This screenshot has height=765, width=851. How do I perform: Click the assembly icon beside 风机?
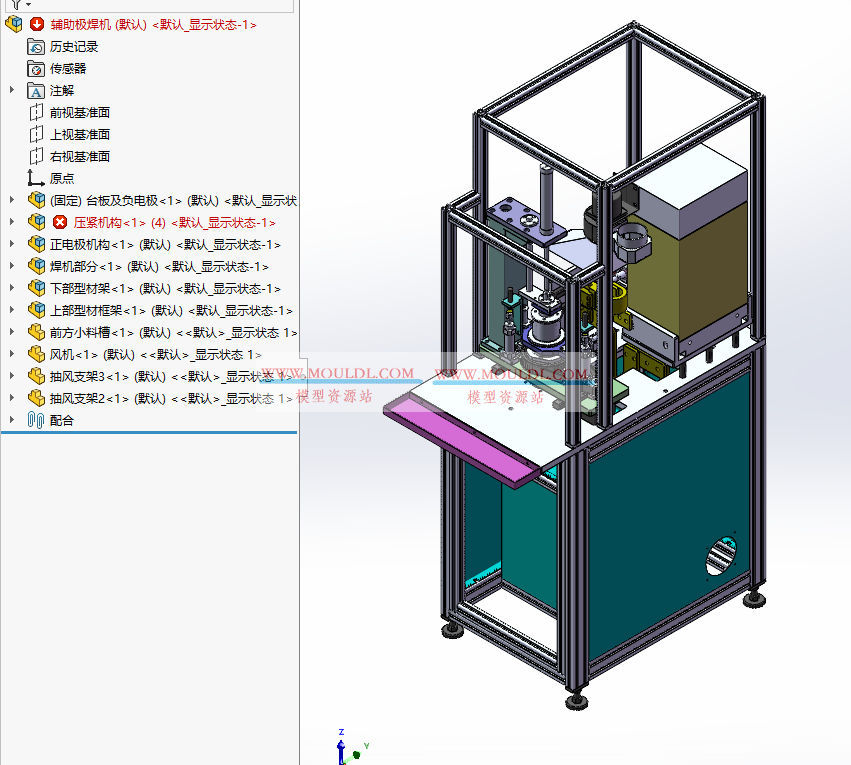pyautogui.click(x=36, y=353)
